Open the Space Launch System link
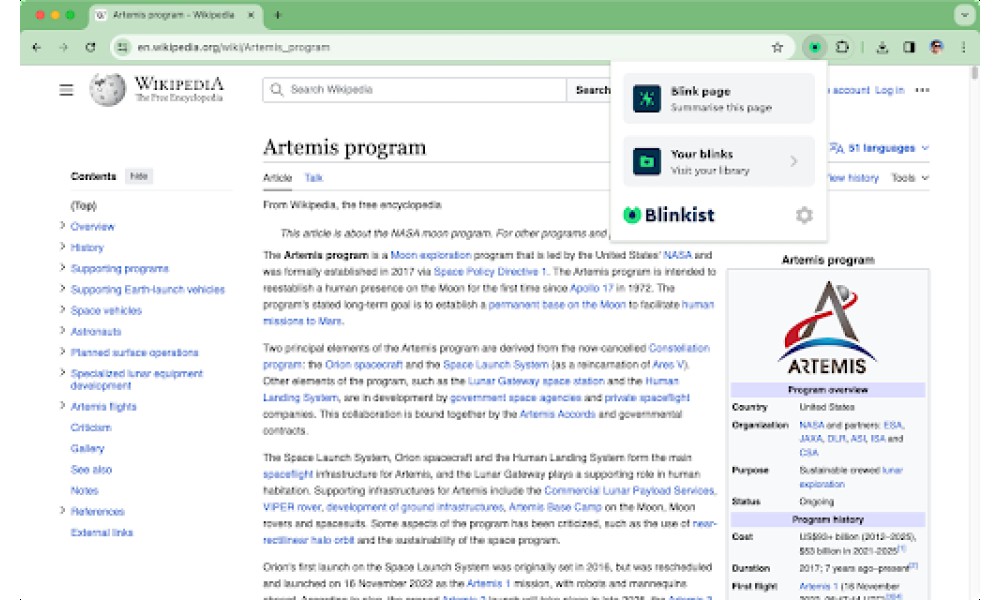This screenshot has height=600, width=1000. (x=496, y=365)
